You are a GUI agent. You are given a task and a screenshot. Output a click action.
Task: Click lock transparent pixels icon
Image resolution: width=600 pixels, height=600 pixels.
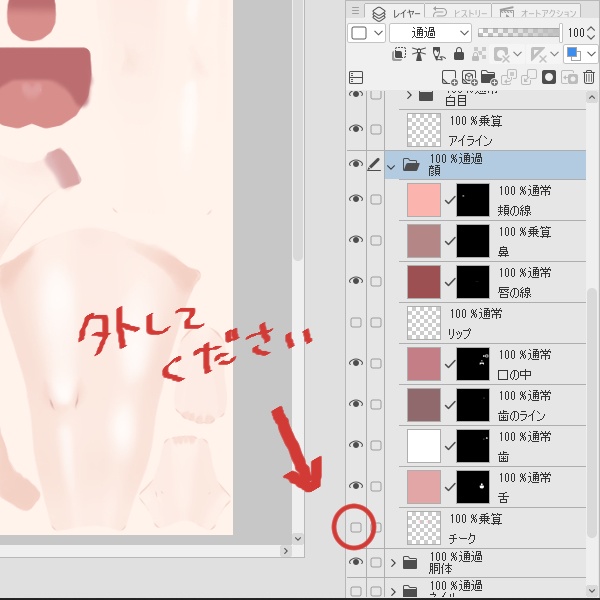pyautogui.click(x=479, y=54)
